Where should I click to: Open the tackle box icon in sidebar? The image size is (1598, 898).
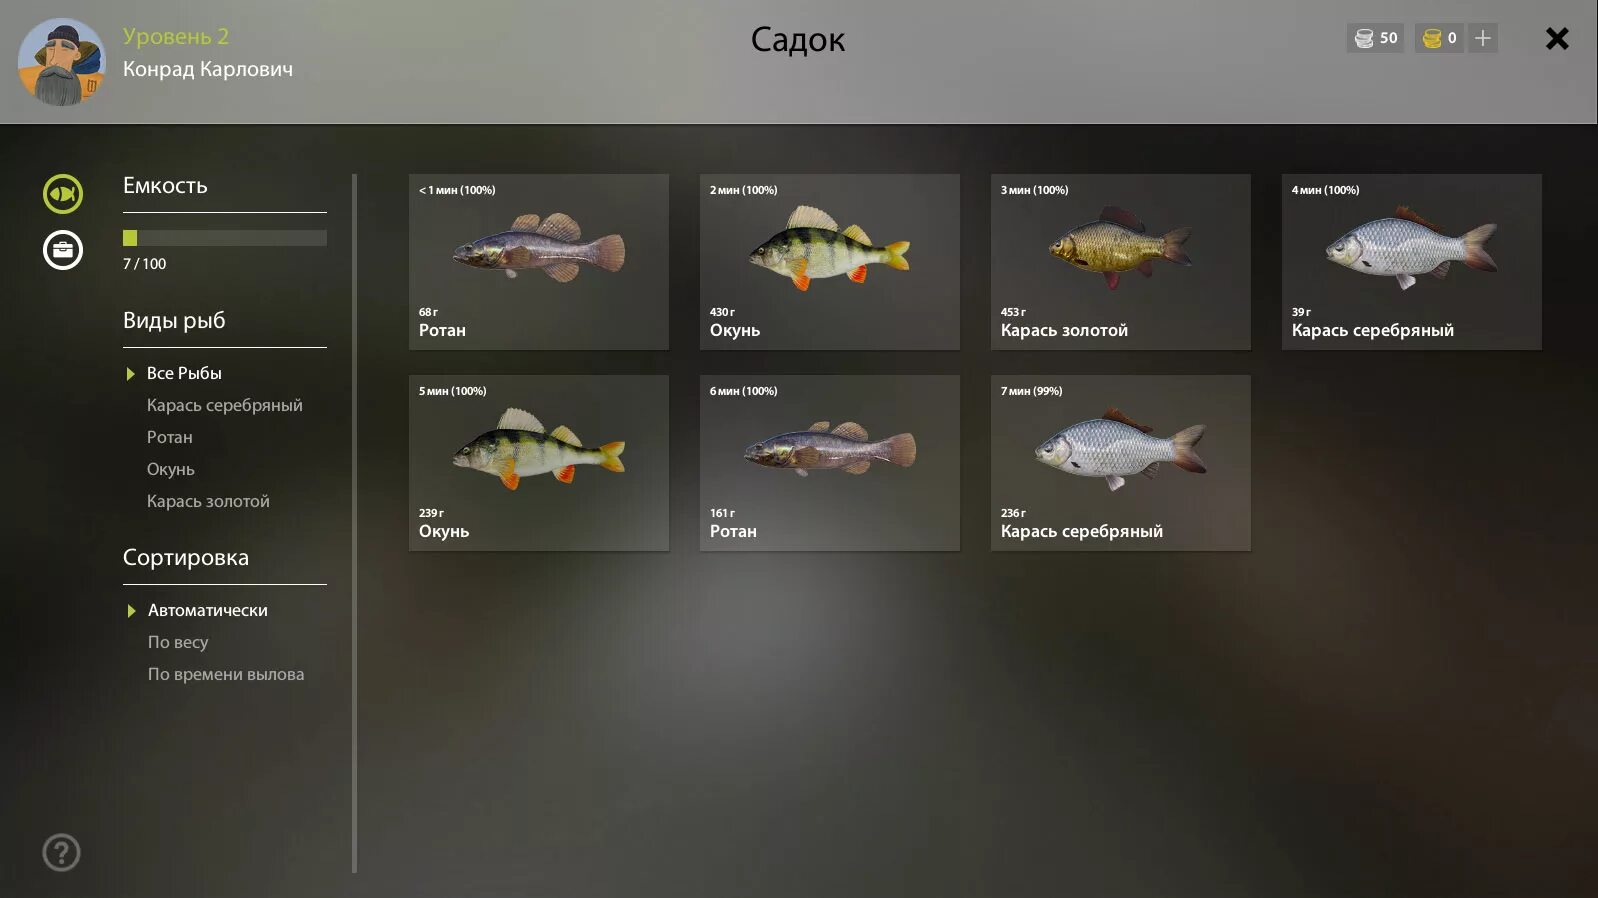63,250
